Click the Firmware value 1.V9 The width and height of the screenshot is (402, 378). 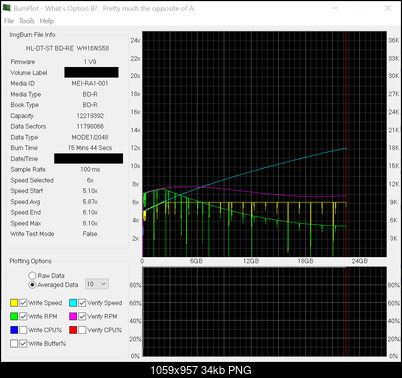coord(90,62)
